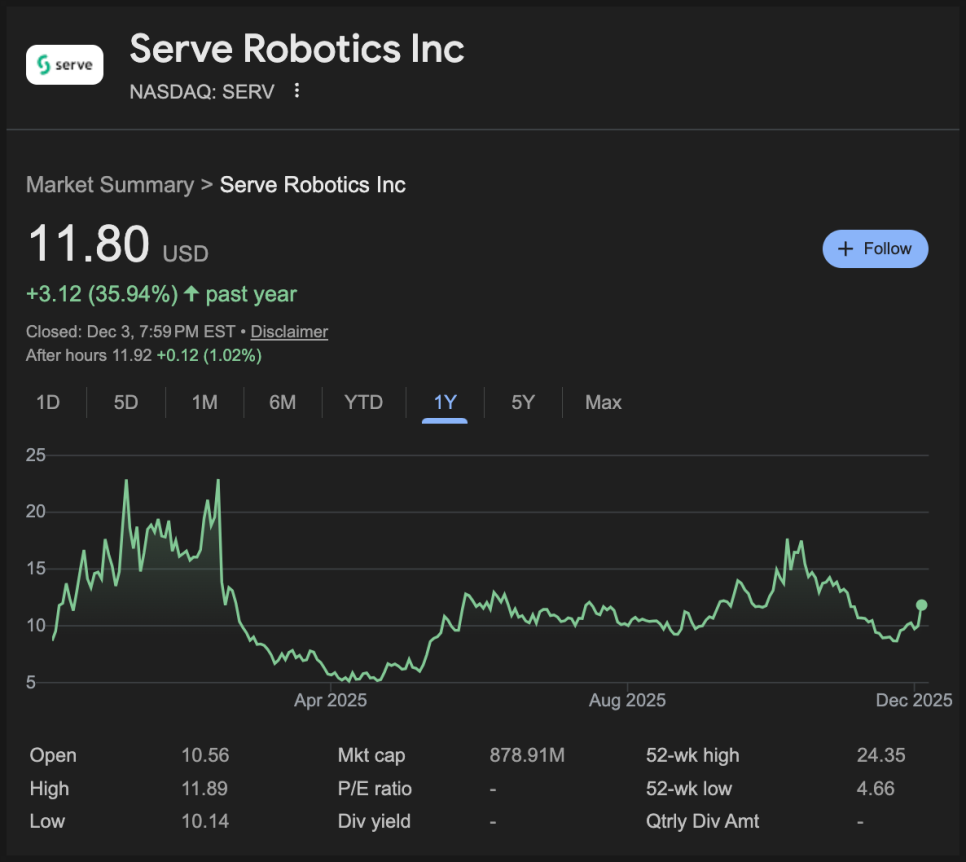Open the Disclaimer link
Image resolution: width=966 pixels, height=862 pixels.
coord(289,331)
